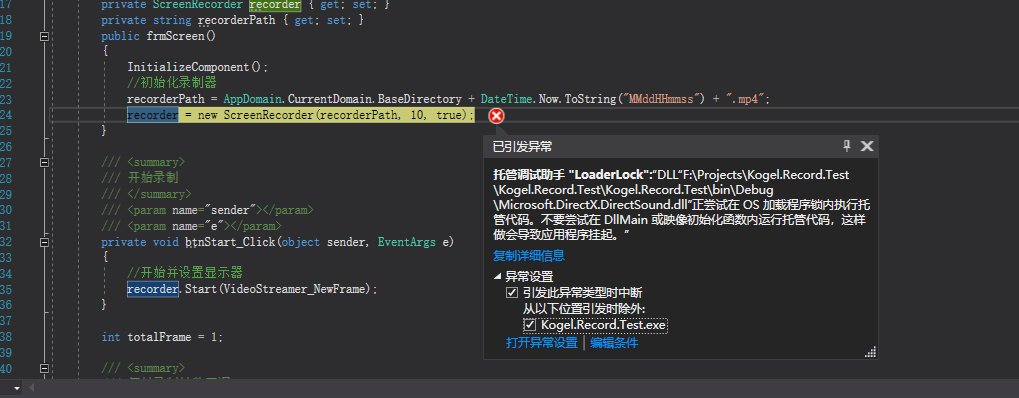Open the zoom level dropdown at bottom-left

pos(16,389)
